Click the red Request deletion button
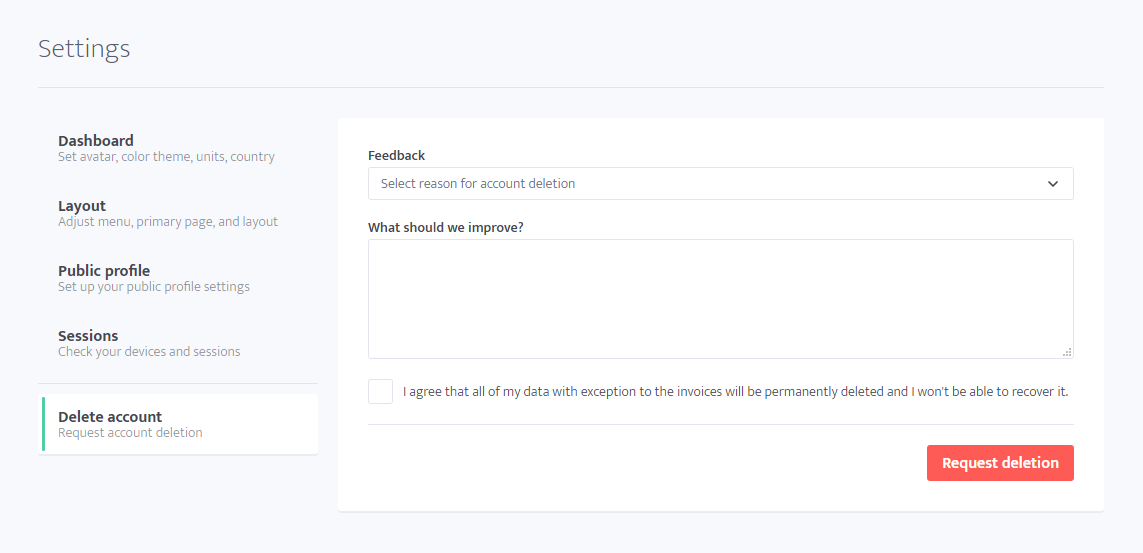 pyautogui.click(x=1000, y=463)
